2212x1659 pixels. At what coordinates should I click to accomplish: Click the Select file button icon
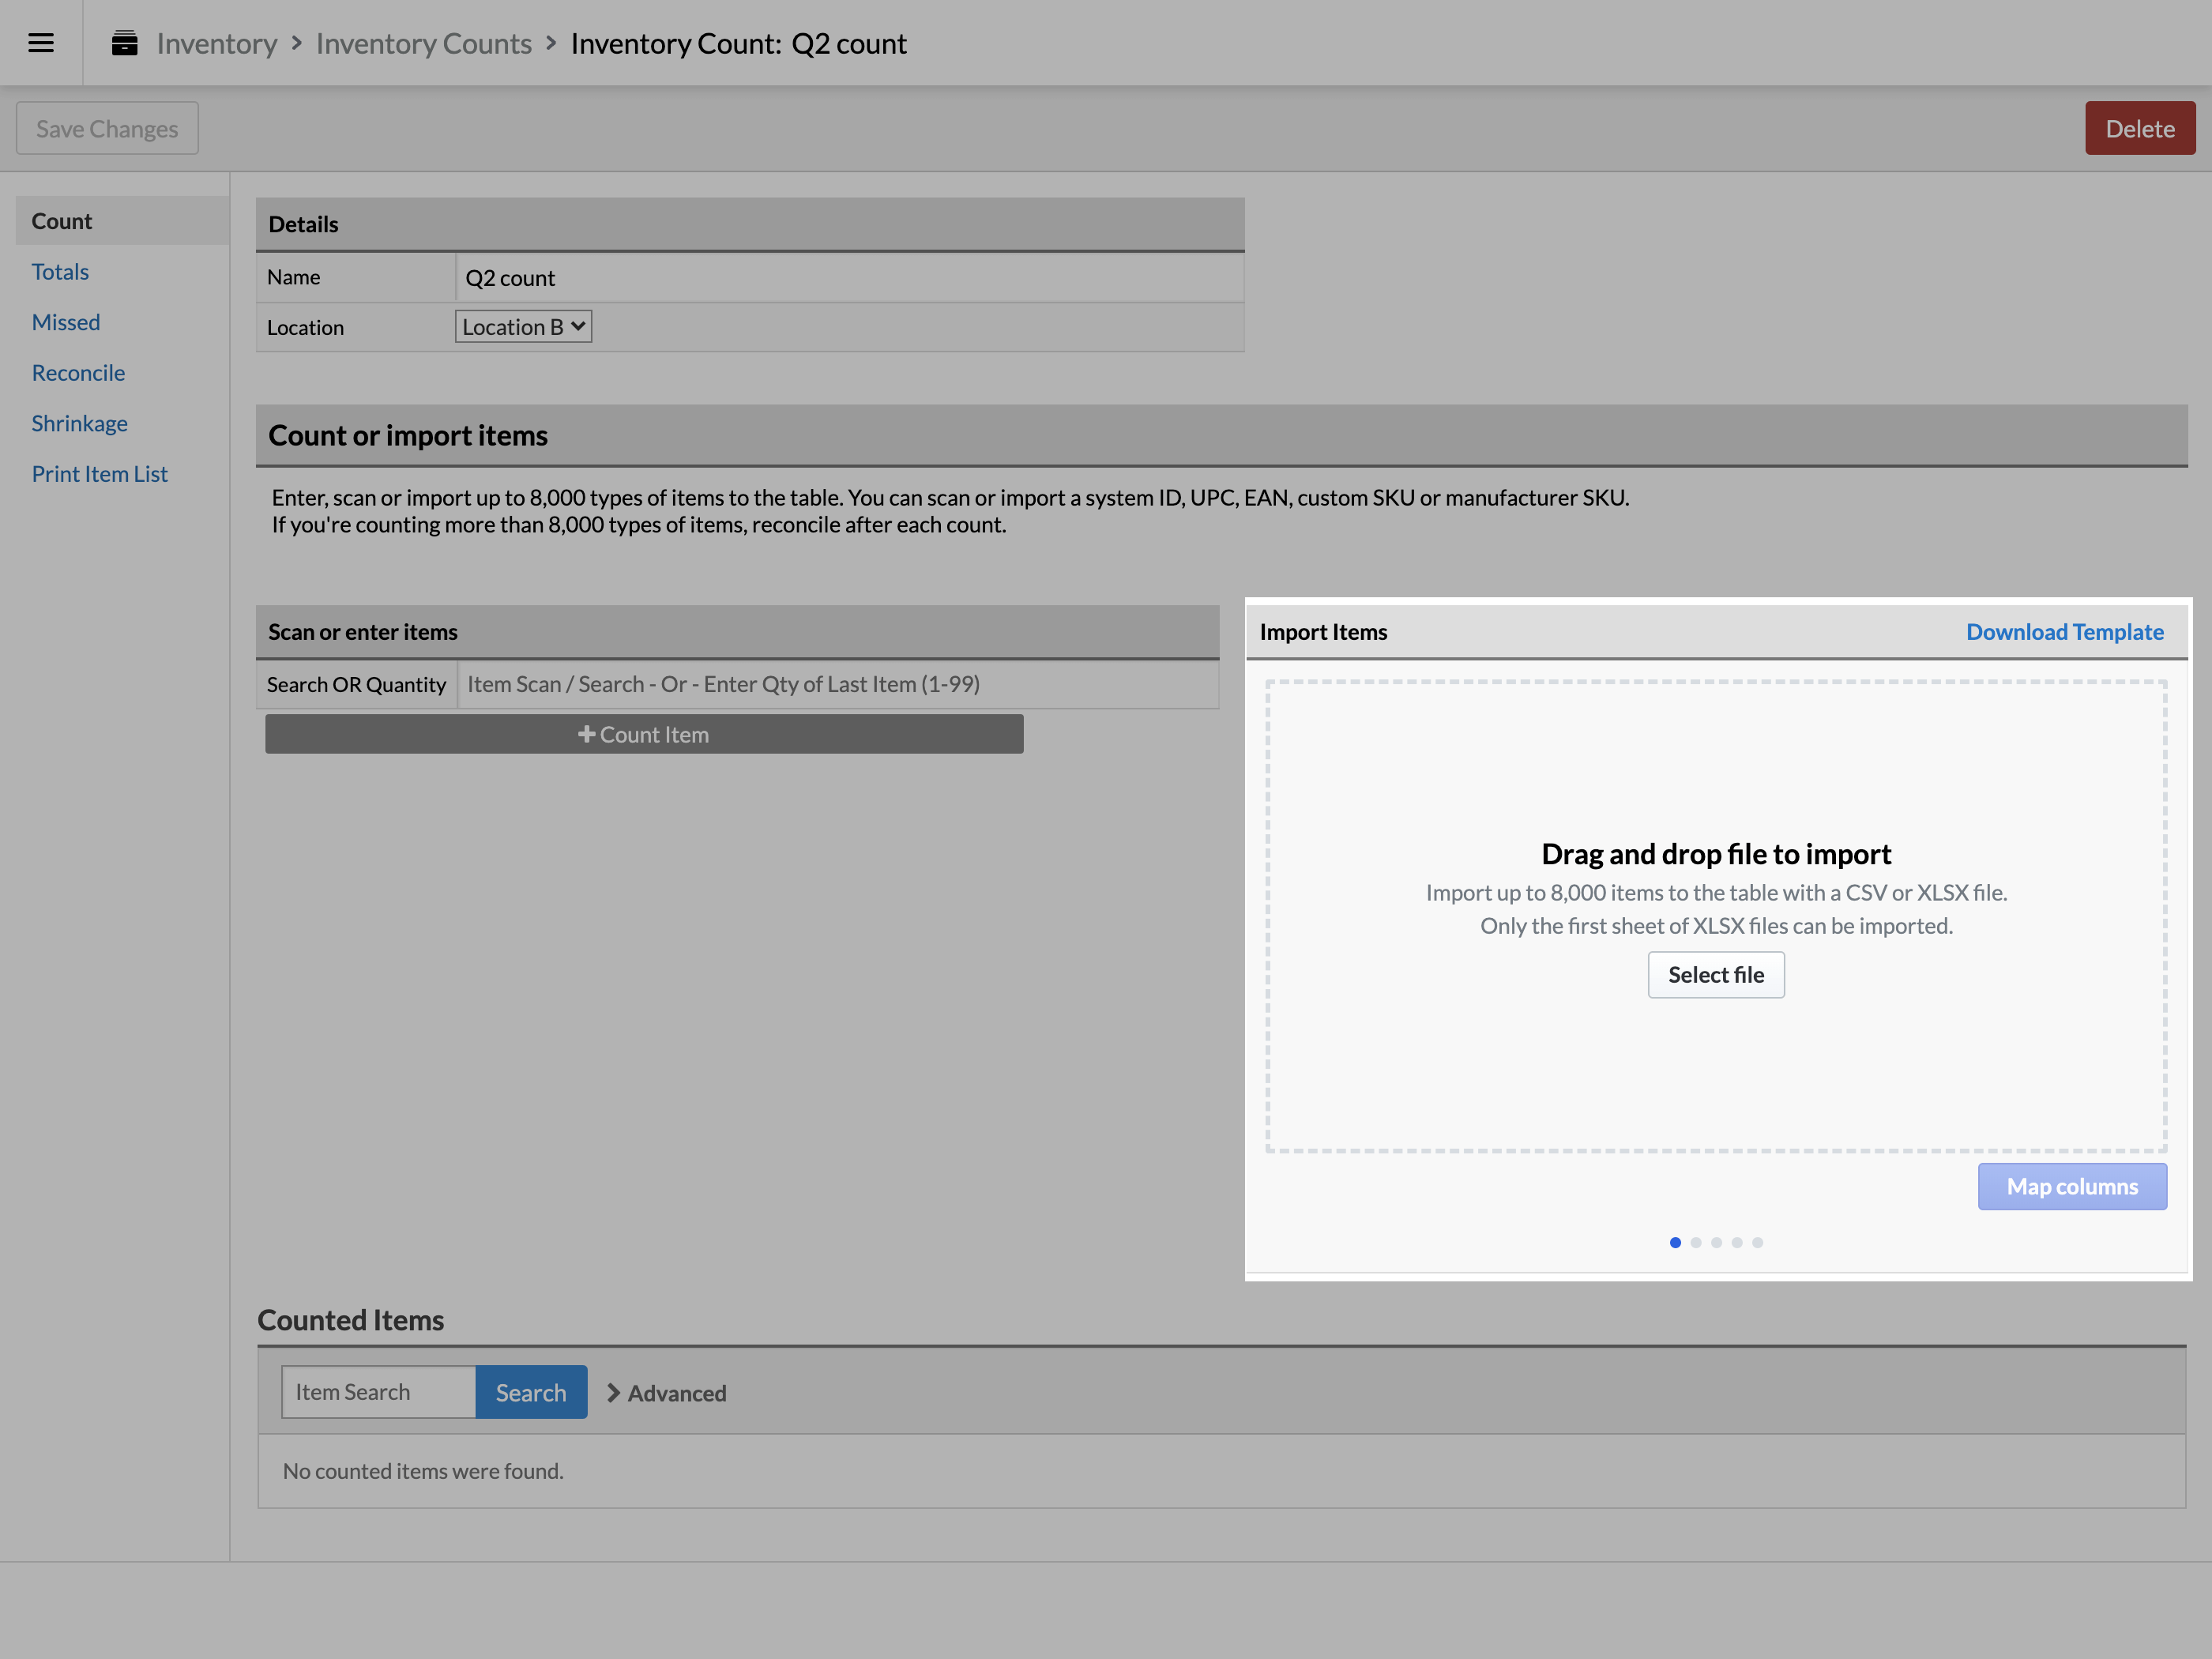(x=1716, y=974)
